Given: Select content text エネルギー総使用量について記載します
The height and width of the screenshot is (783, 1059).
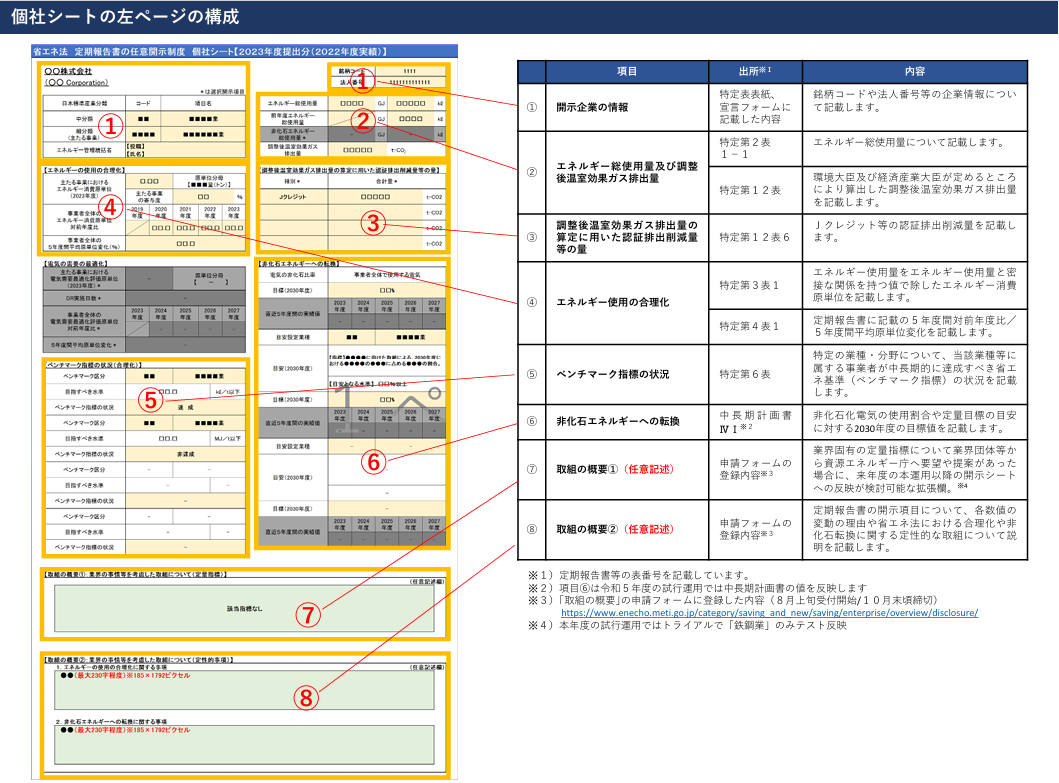Looking at the screenshot, I should tap(908, 142).
